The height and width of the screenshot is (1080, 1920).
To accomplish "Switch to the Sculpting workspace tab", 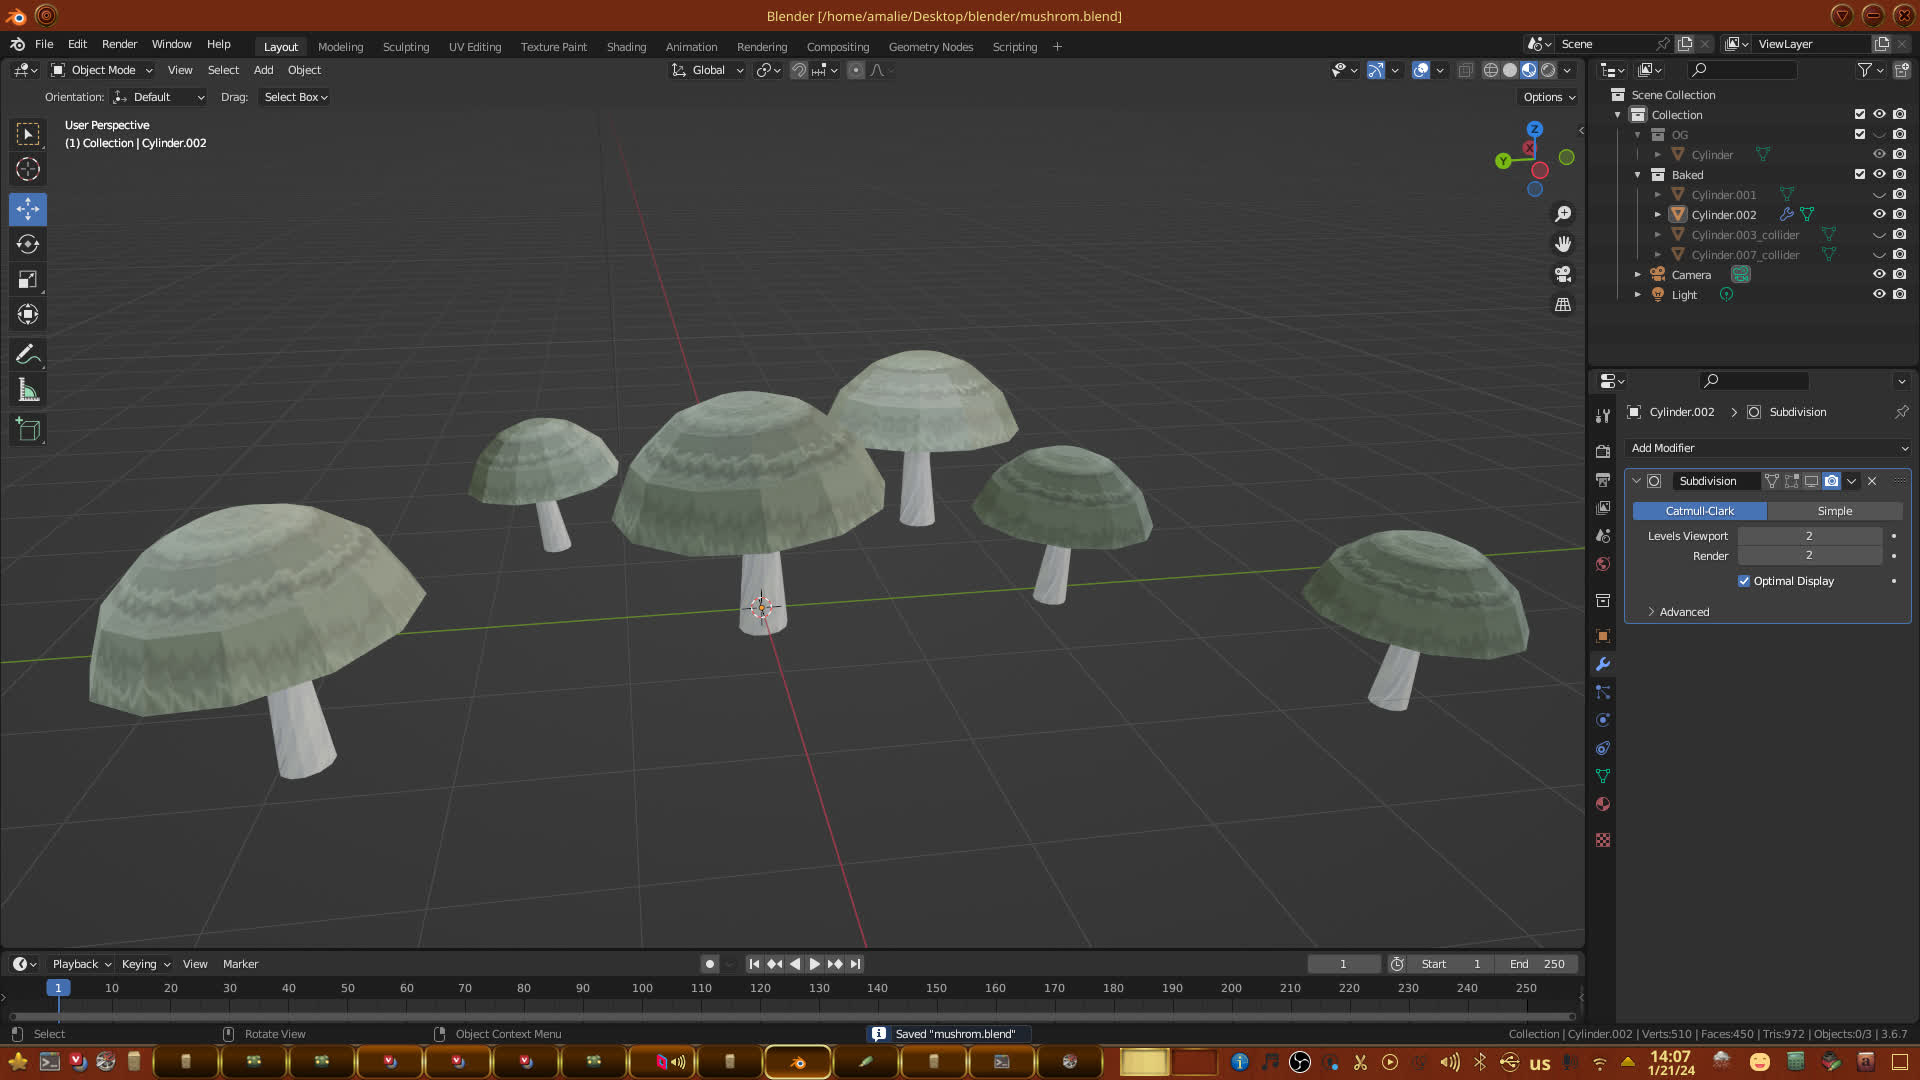I will (x=405, y=47).
